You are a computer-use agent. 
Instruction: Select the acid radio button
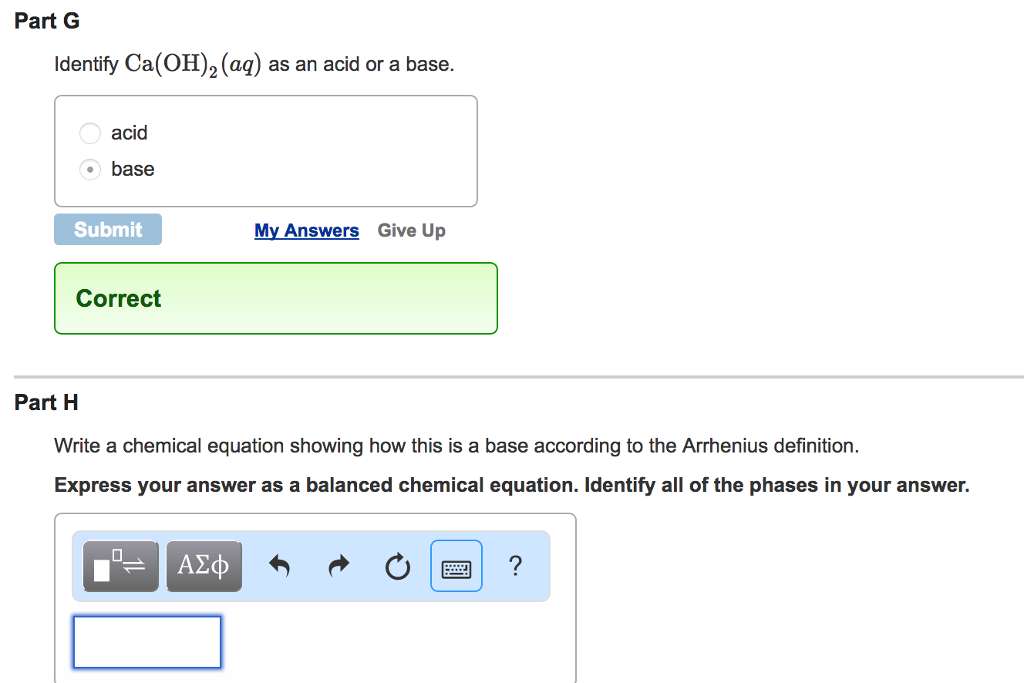click(x=89, y=133)
